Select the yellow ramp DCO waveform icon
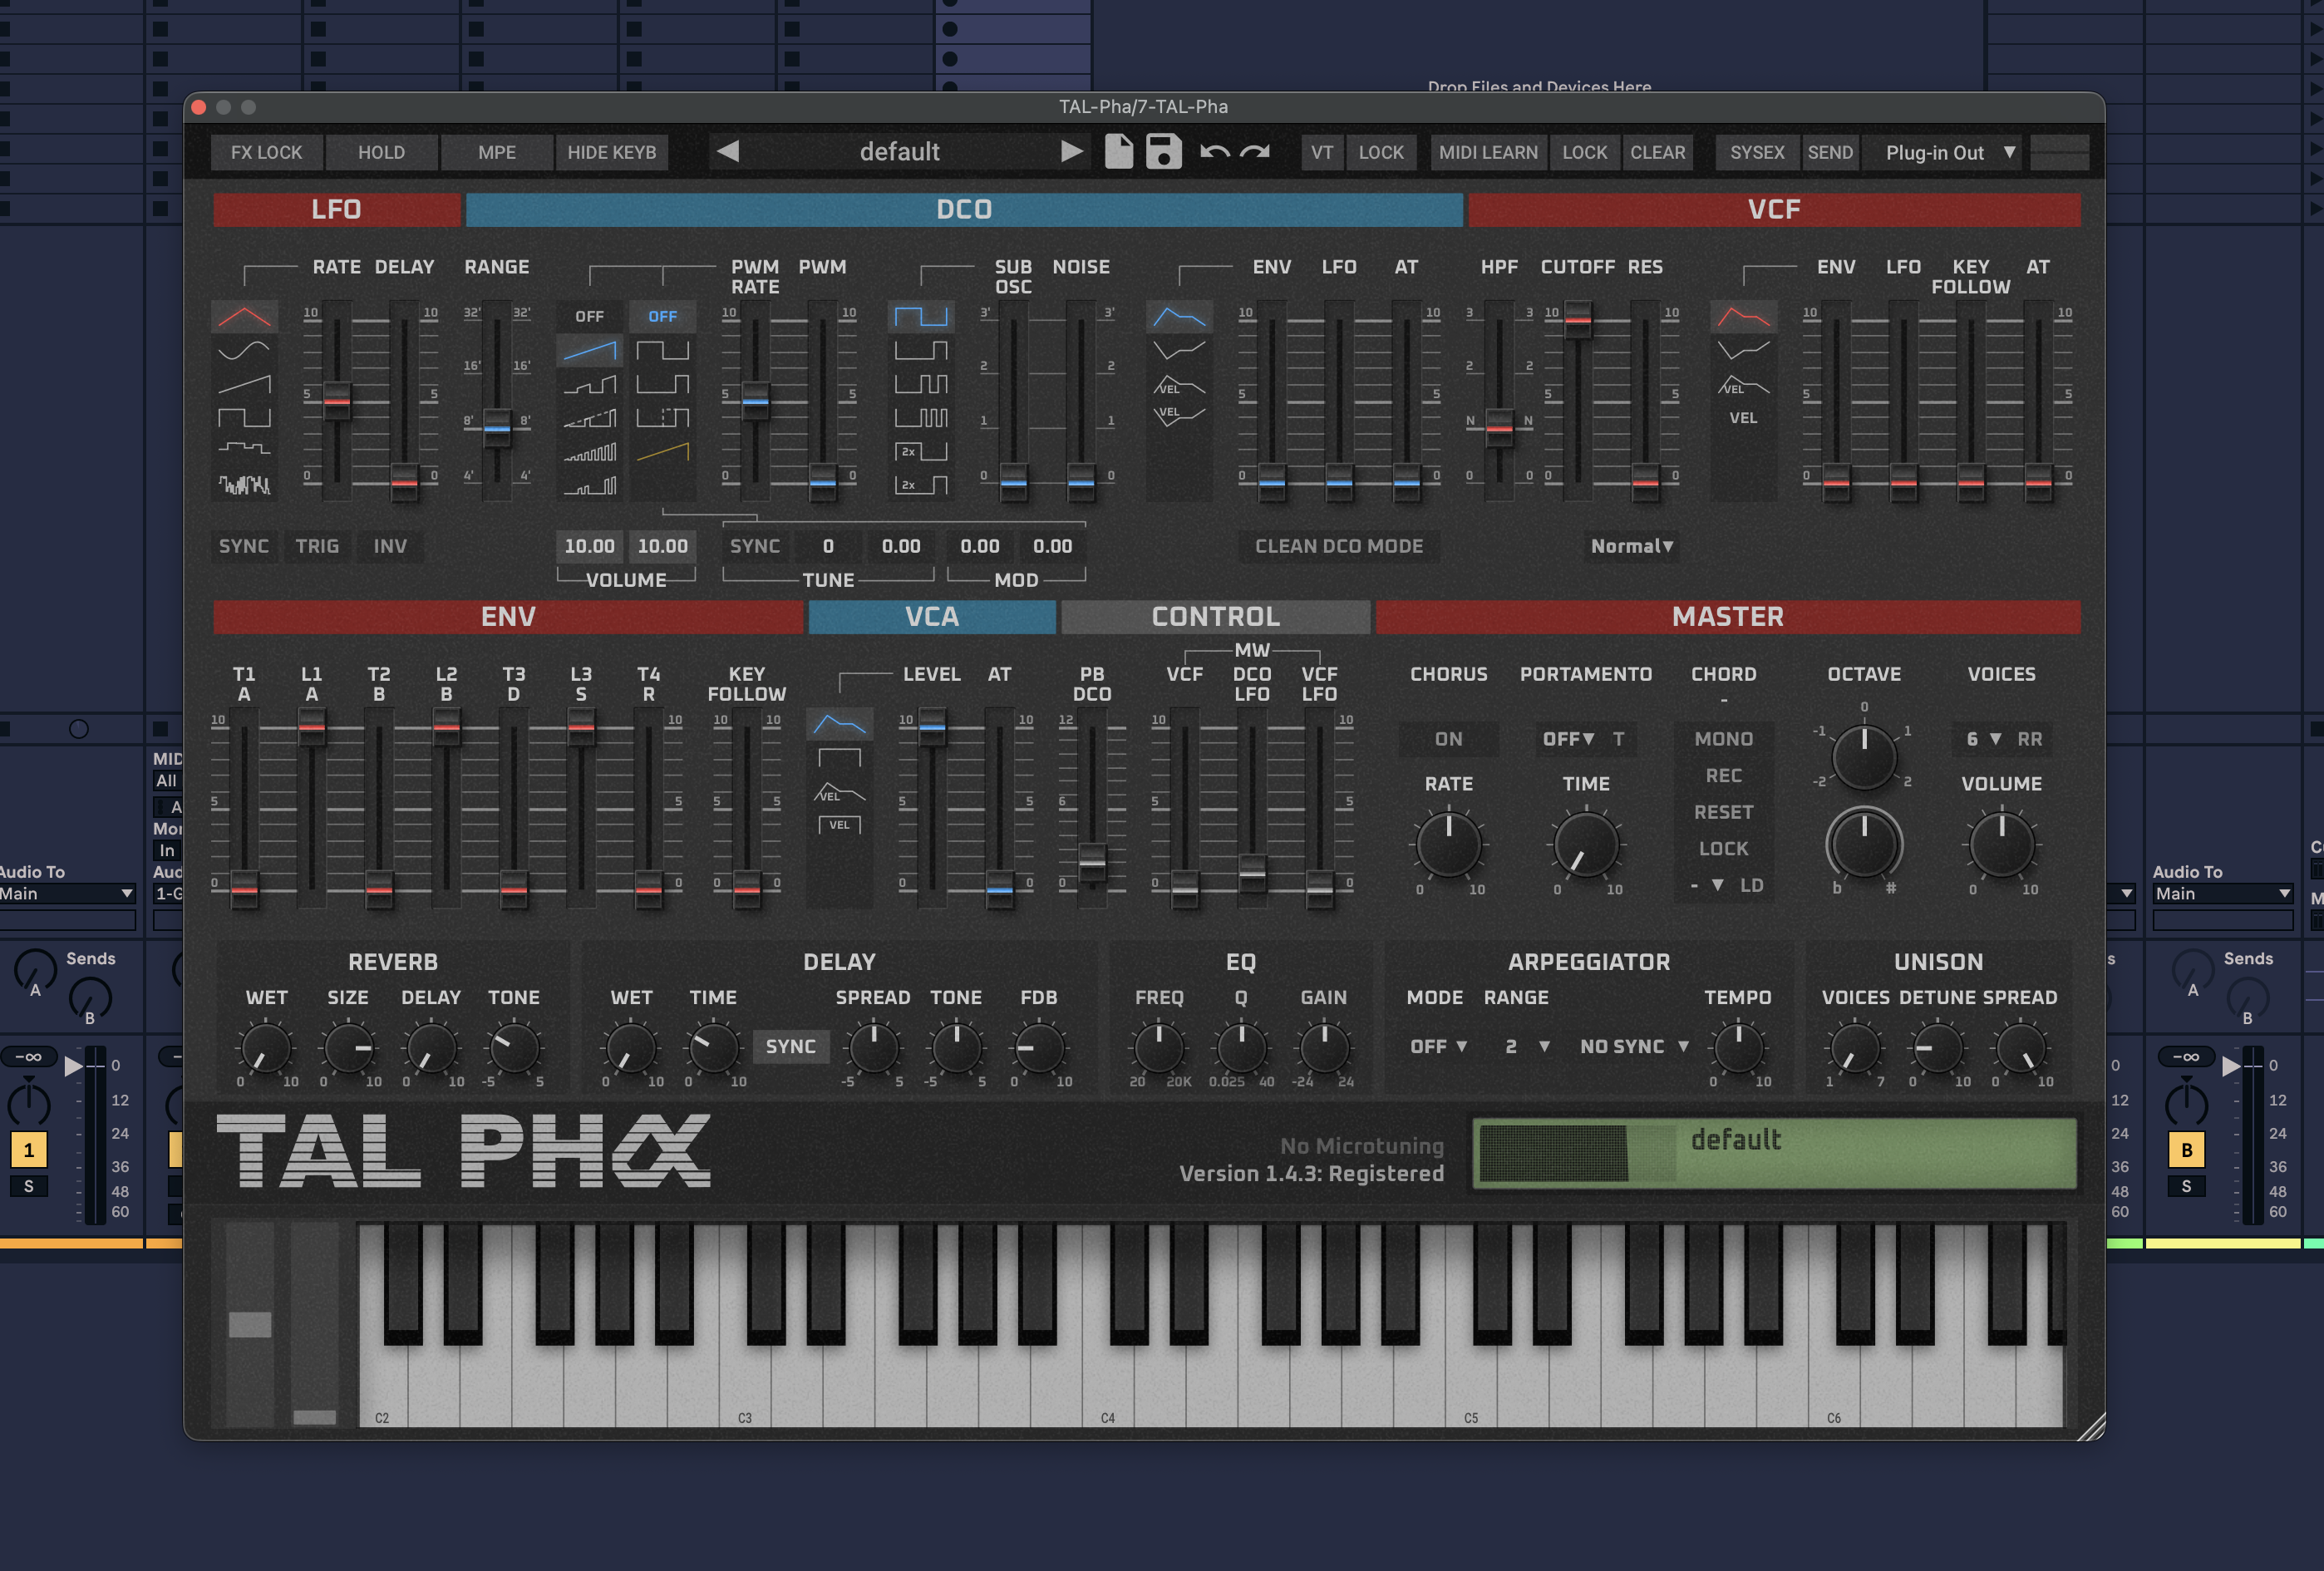2324x1571 pixels. (662, 451)
